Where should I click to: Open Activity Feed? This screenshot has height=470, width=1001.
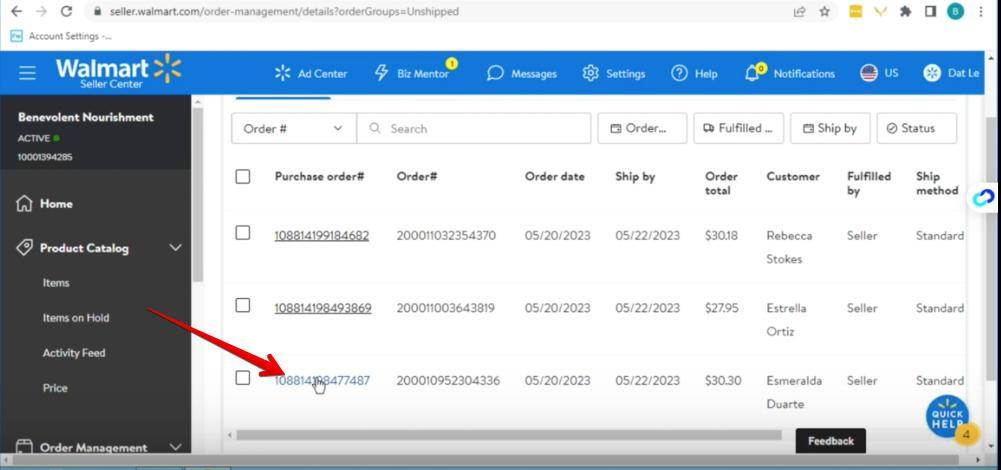(74, 352)
